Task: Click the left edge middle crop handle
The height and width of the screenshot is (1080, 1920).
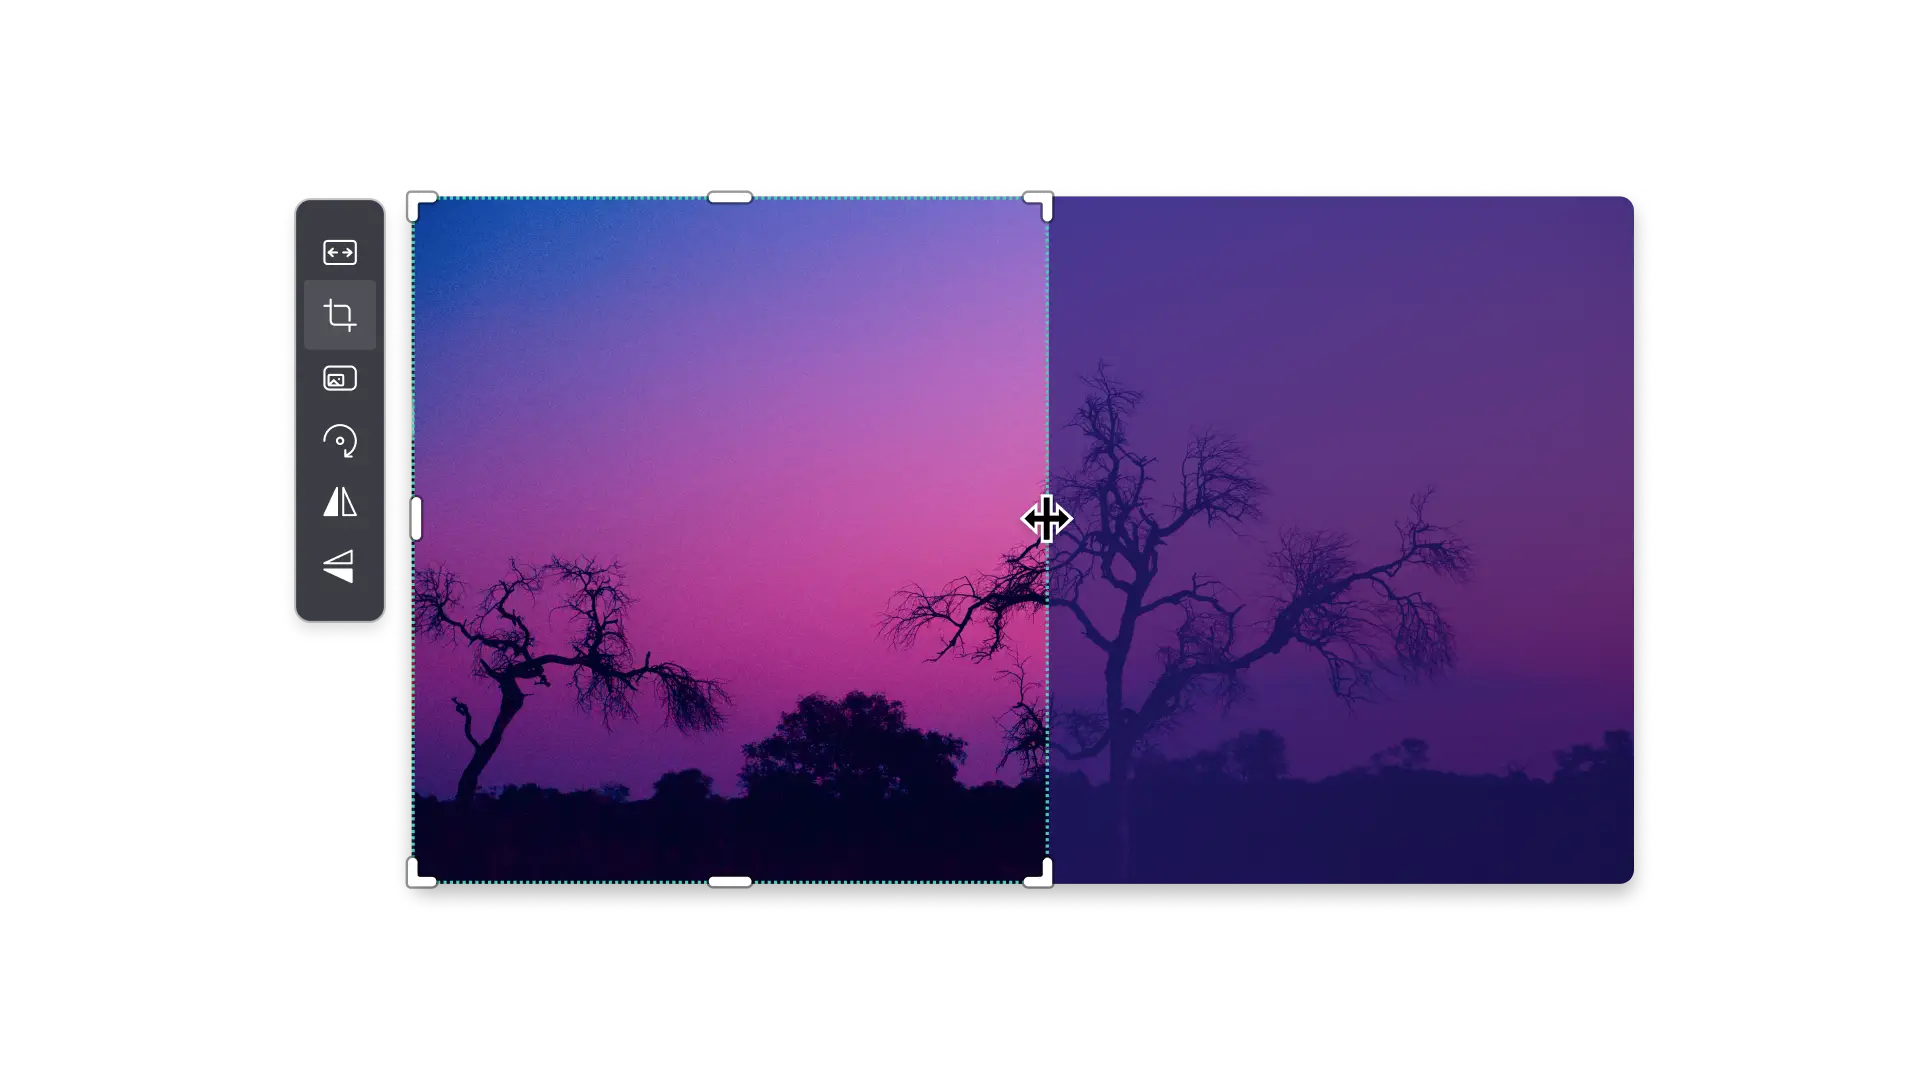Action: pyautogui.click(x=416, y=518)
